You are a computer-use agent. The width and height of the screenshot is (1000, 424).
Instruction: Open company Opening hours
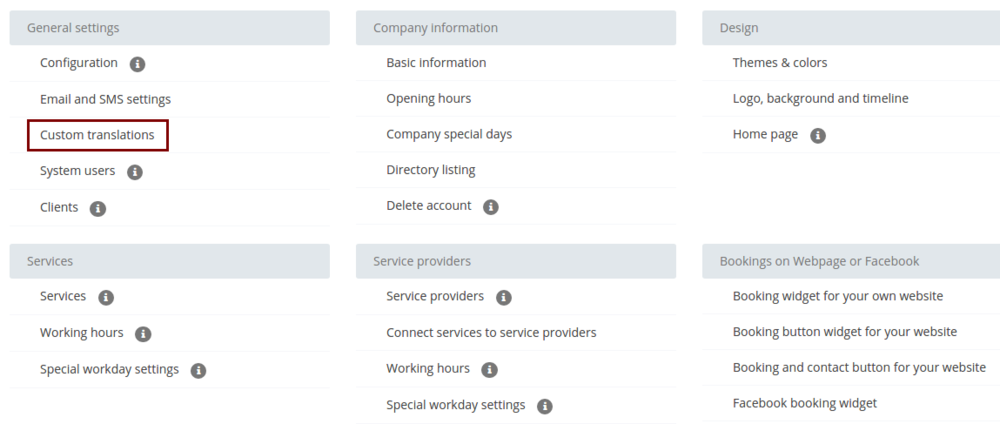pyautogui.click(x=428, y=99)
